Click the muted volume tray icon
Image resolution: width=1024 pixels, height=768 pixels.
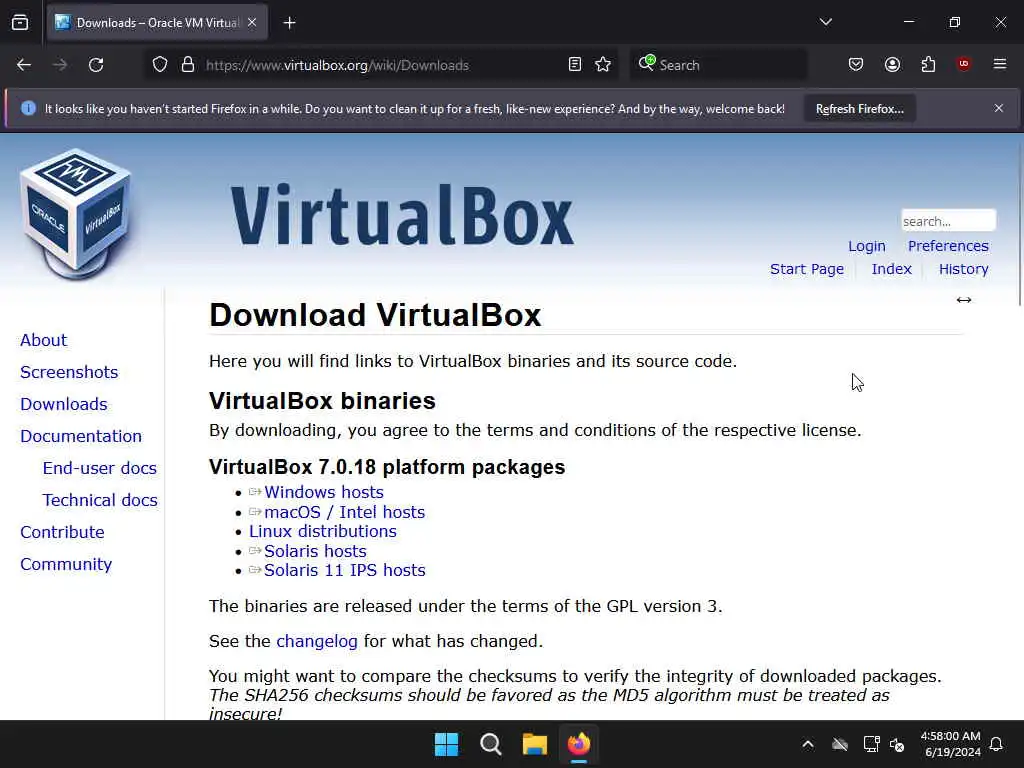[897, 744]
